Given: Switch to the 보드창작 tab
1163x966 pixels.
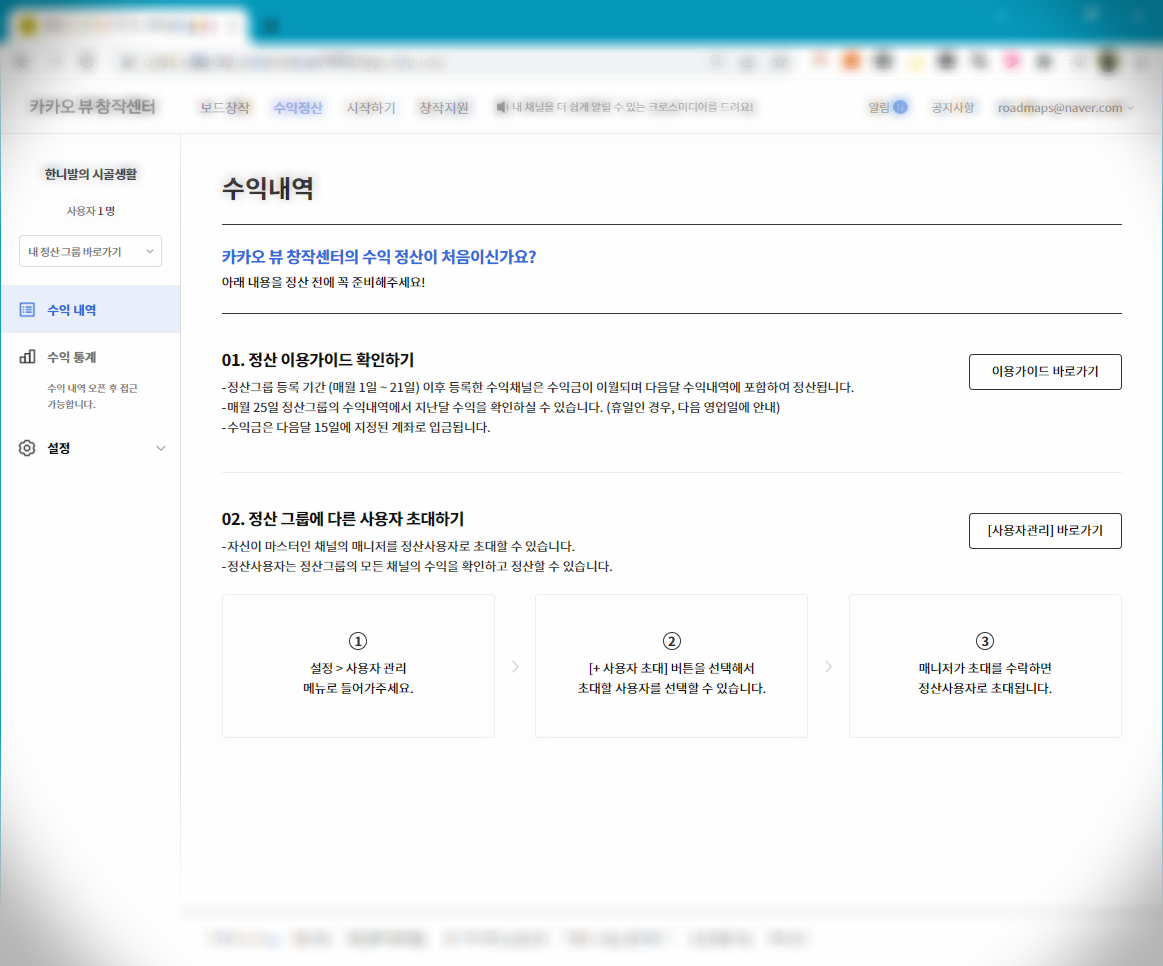Looking at the screenshot, I should (x=226, y=106).
